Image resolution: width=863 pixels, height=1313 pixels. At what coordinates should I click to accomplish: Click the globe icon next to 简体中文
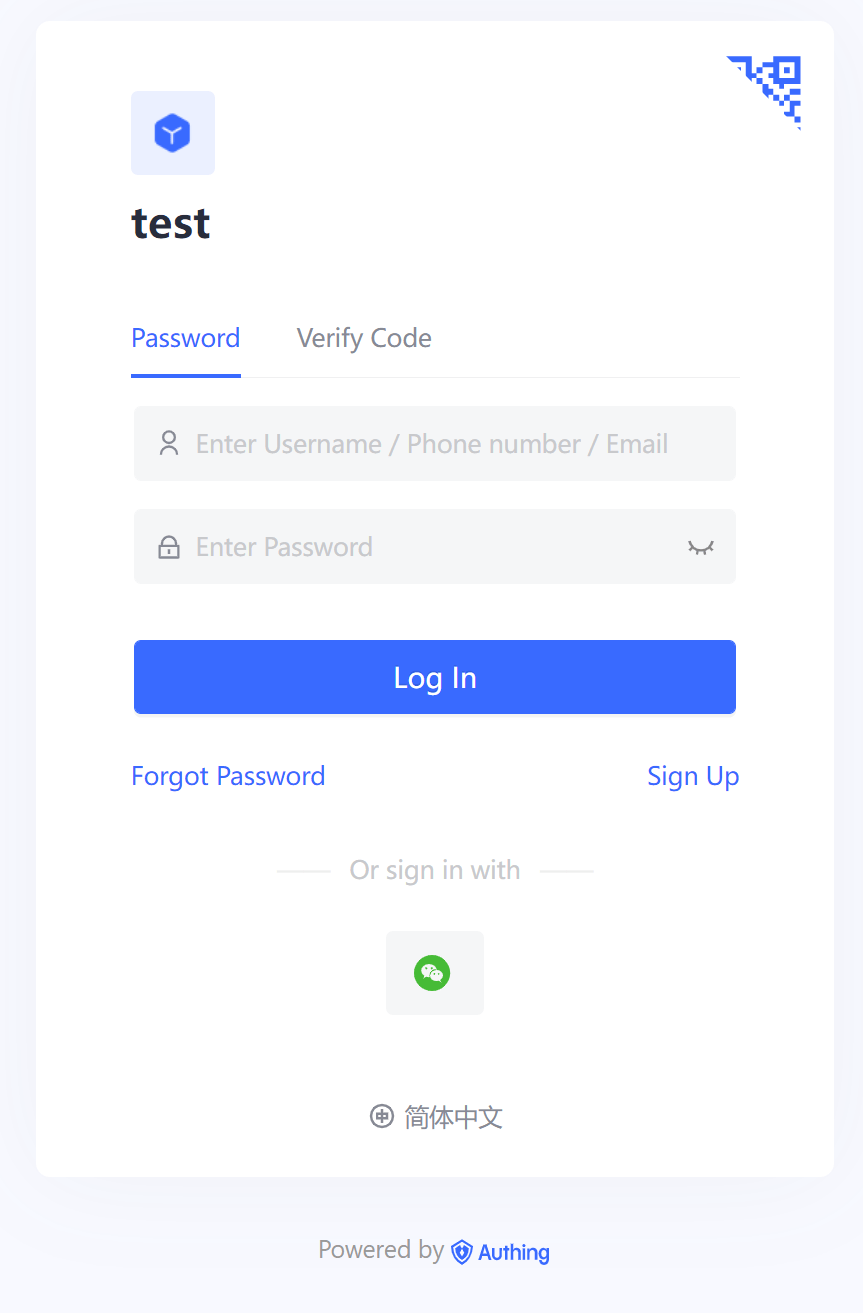(381, 1116)
